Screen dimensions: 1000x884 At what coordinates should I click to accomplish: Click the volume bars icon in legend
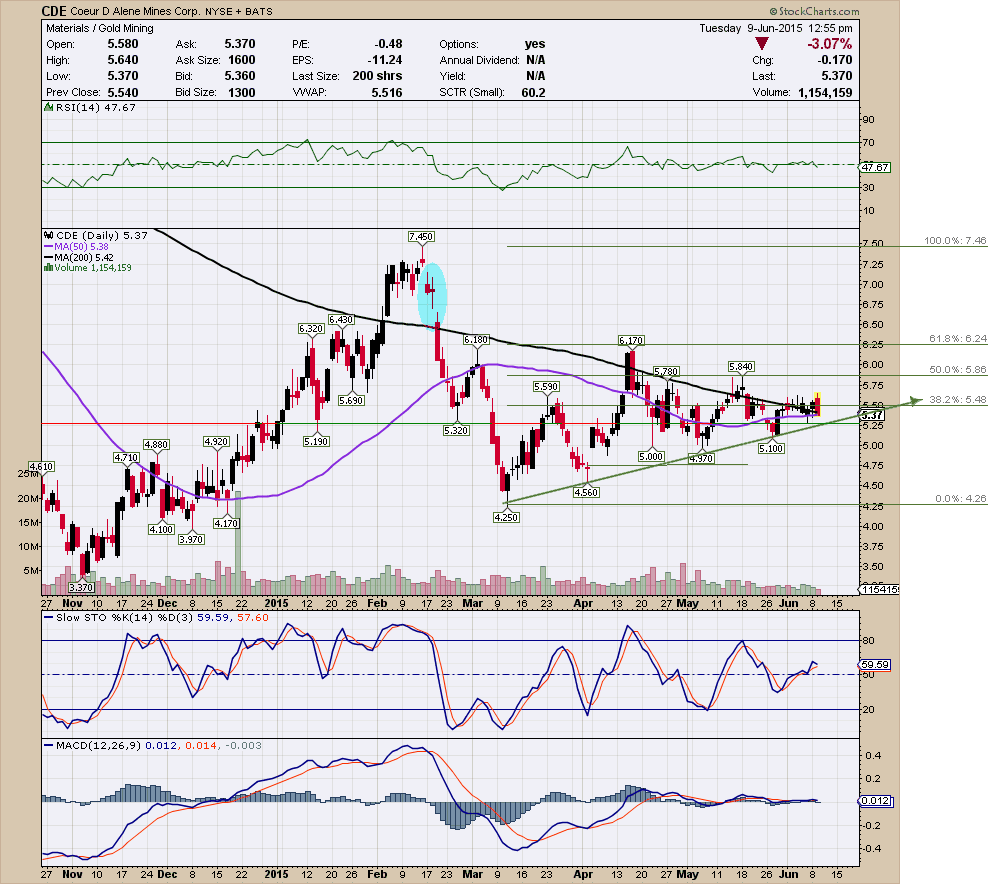pos(48,268)
